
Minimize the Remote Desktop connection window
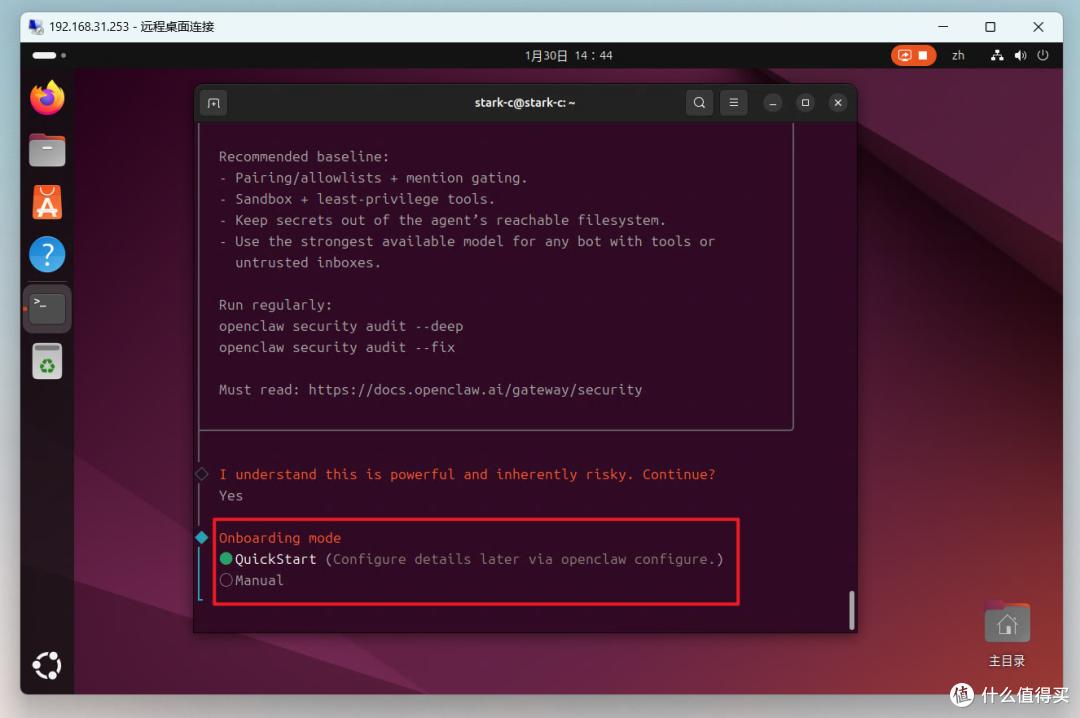(x=943, y=27)
